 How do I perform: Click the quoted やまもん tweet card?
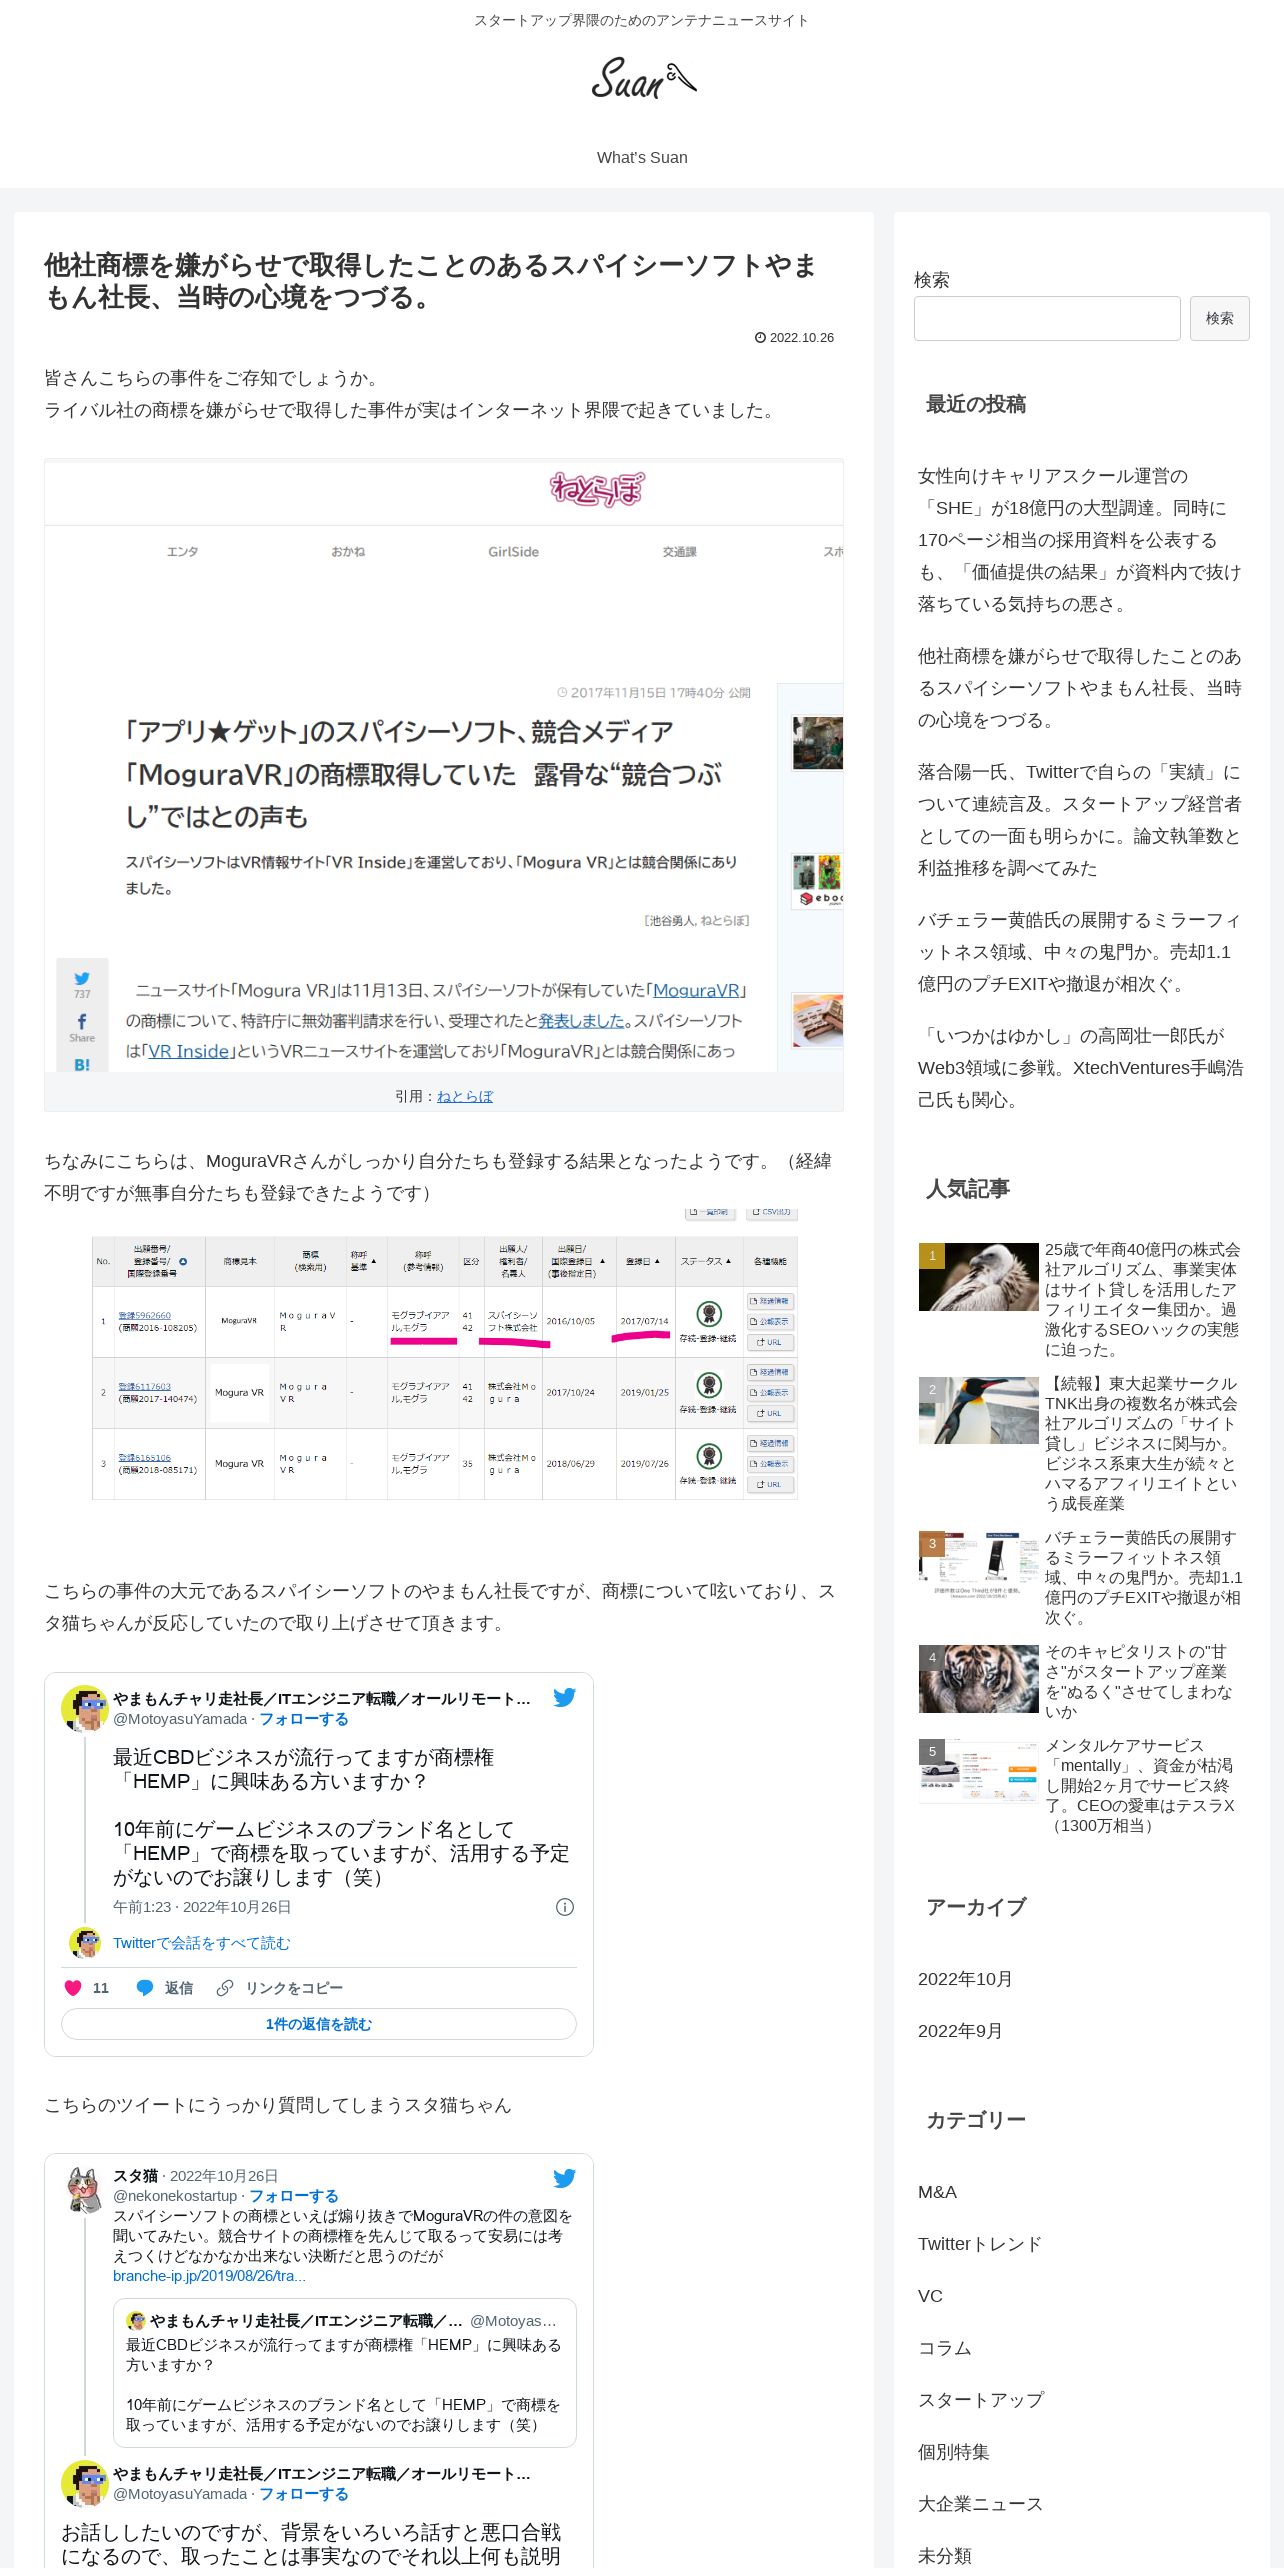click(345, 2373)
